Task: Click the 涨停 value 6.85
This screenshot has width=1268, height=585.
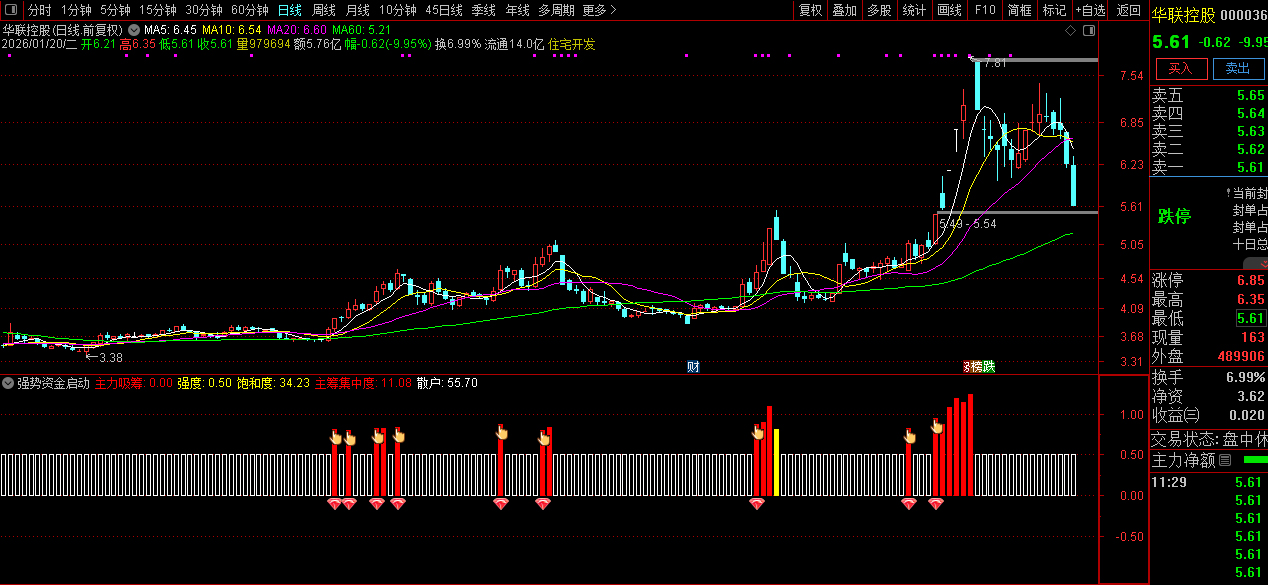Action: tap(1250, 280)
